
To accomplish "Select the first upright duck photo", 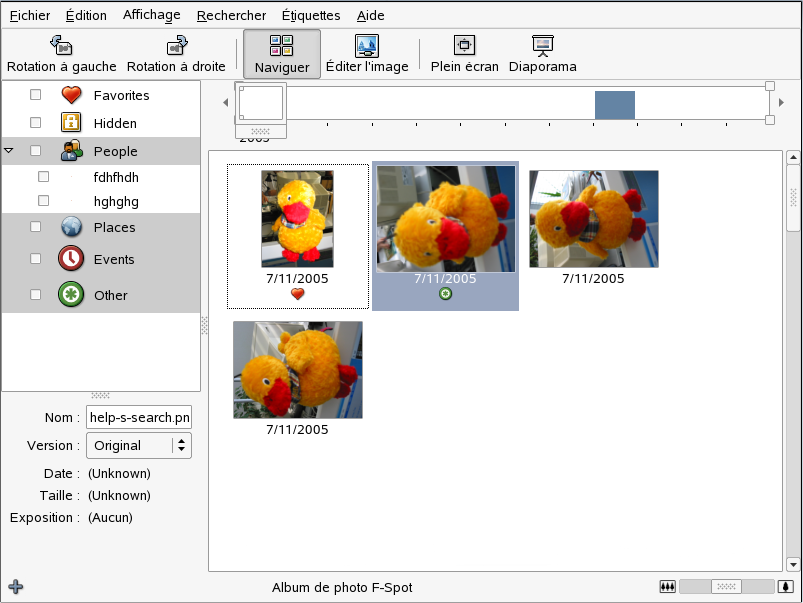I will pos(298,219).
